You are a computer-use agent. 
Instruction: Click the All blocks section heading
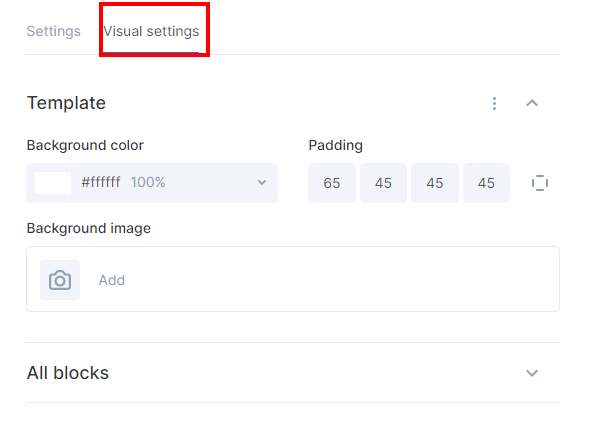point(68,373)
